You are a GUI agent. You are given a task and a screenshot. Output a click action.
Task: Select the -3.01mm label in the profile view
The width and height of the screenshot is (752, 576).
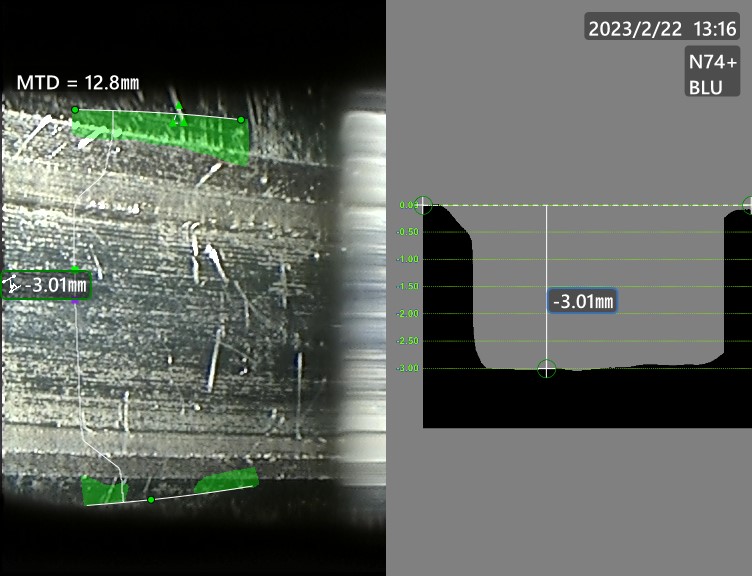click(581, 300)
